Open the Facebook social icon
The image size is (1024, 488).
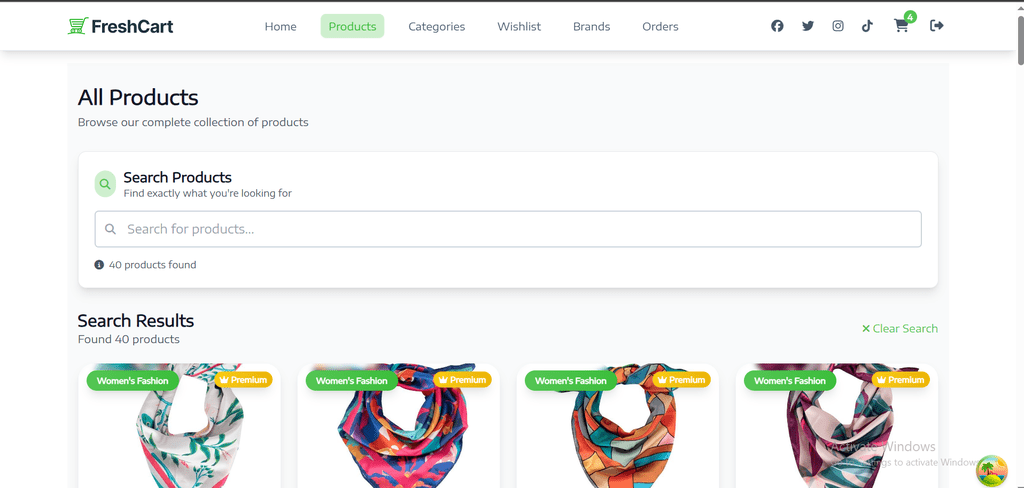click(776, 26)
